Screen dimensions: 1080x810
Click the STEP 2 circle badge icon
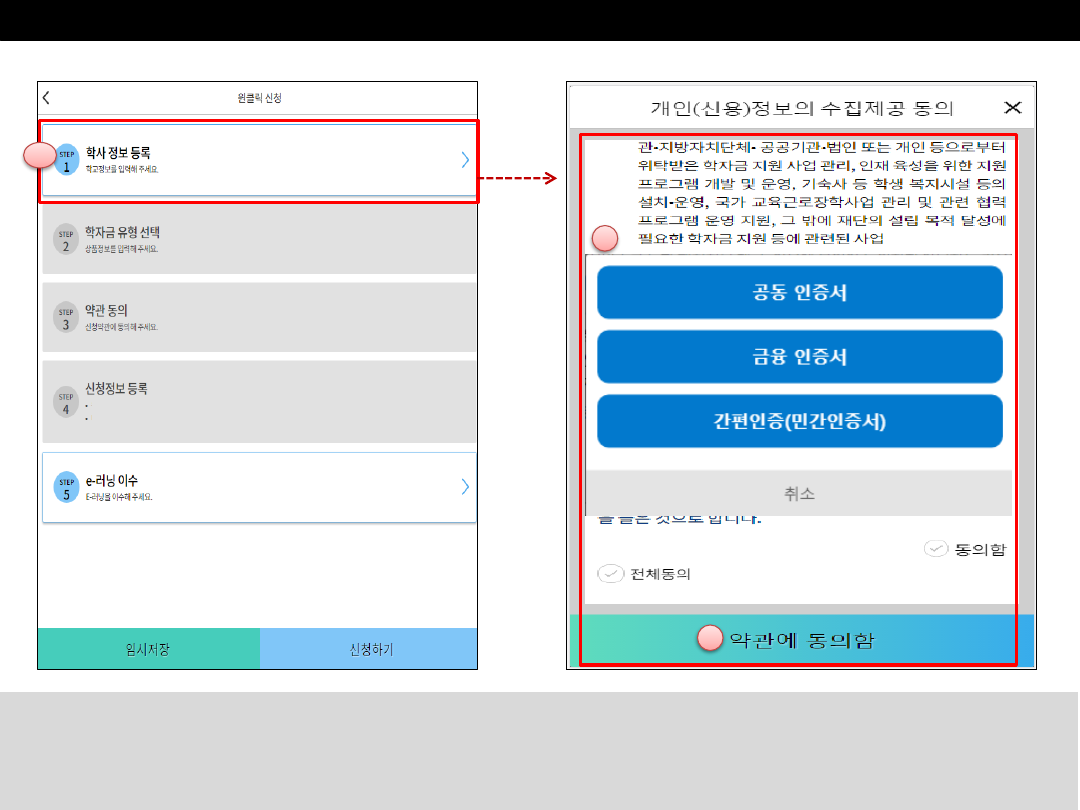click(66, 238)
